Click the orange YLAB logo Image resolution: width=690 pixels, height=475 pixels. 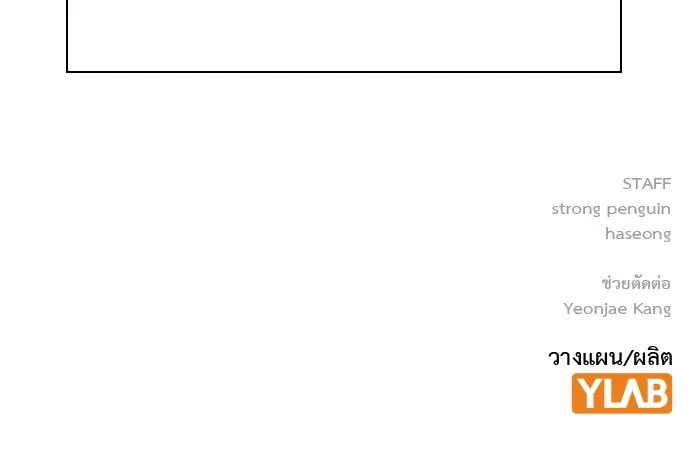(621, 394)
